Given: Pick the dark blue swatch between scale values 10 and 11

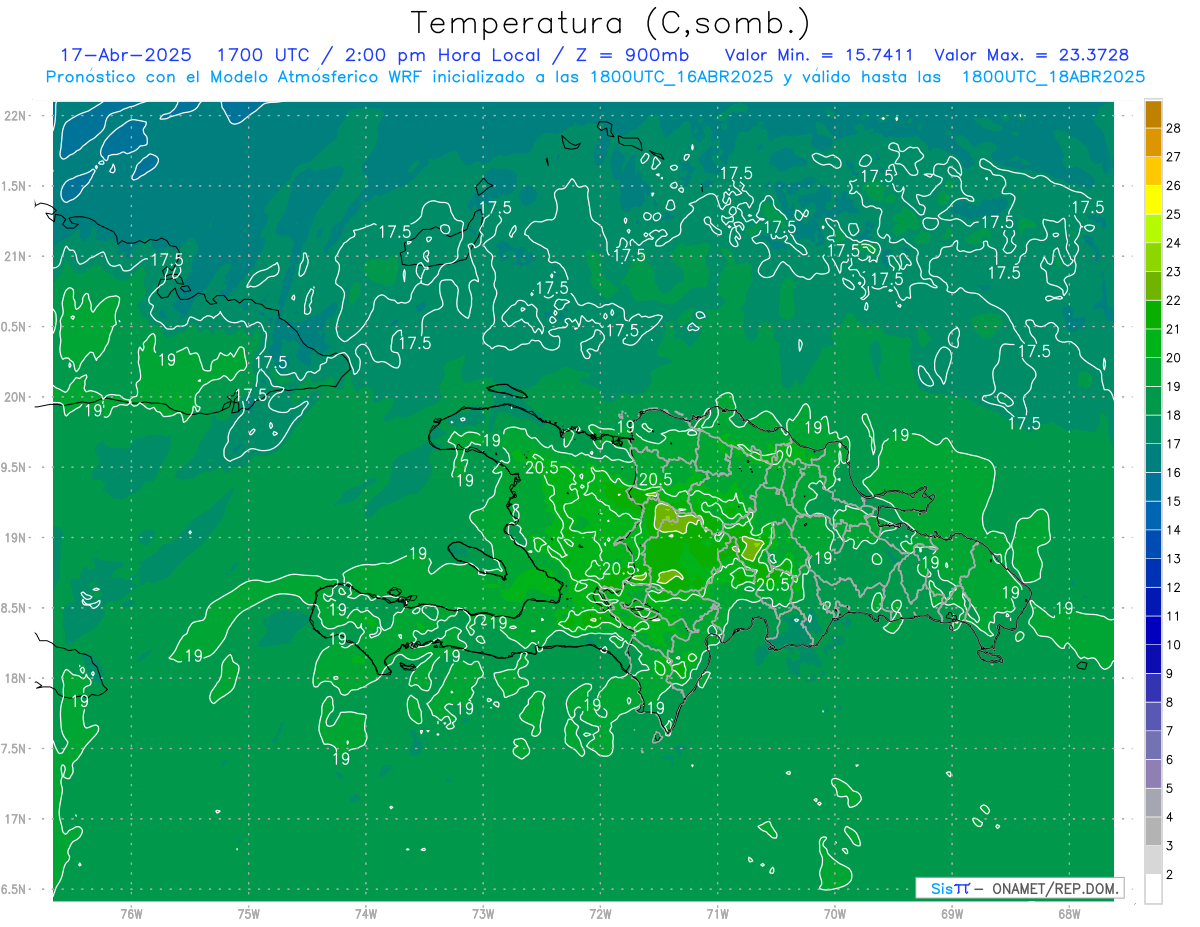Looking at the screenshot, I should (1153, 630).
